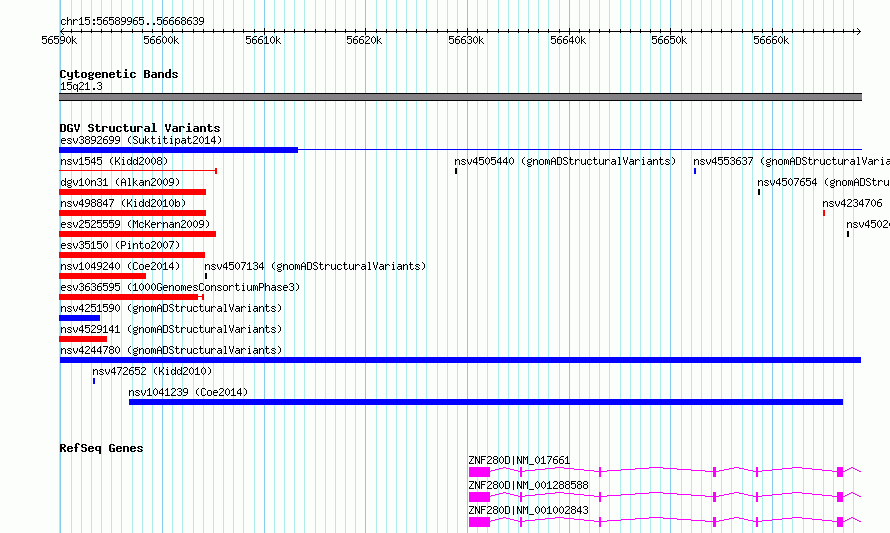890x533 pixels.
Task: Click the gray 15q21.3 cytogenetic band bar
Action: pyautogui.click(x=460, y=97)
